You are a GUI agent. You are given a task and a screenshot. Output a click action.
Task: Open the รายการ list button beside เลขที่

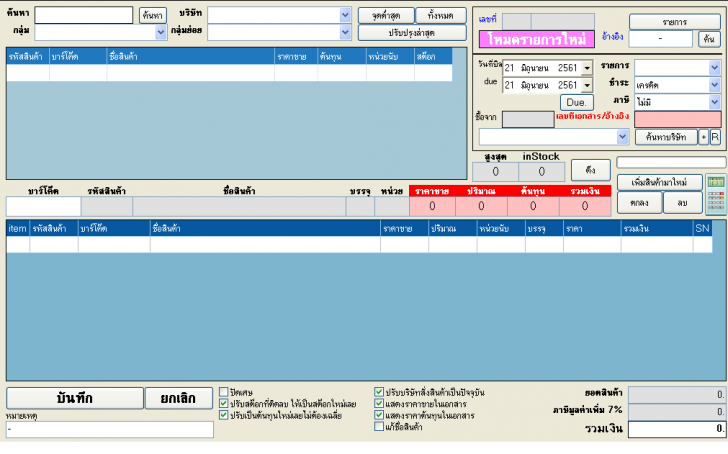(x=675, y=21)
